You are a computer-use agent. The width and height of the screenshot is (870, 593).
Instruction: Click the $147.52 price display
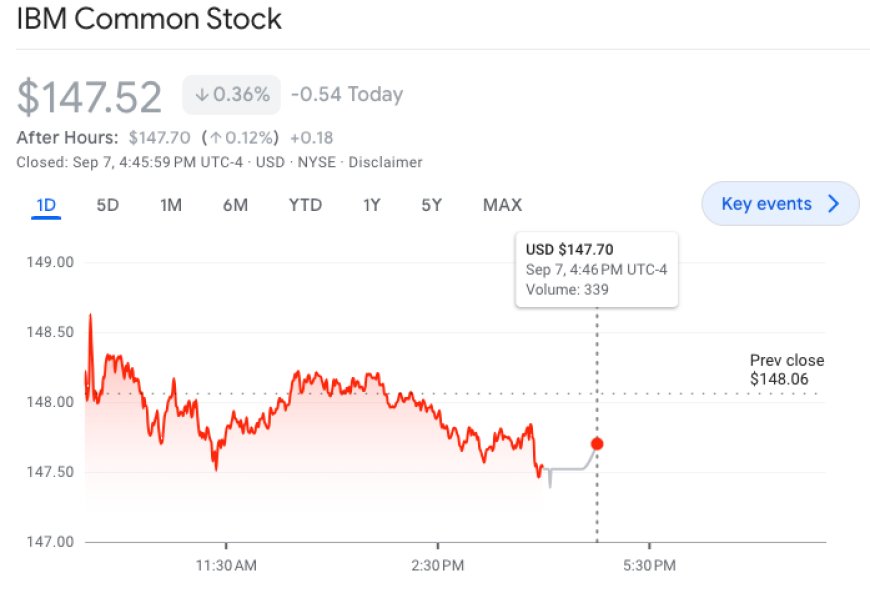(x=91, y=93)
